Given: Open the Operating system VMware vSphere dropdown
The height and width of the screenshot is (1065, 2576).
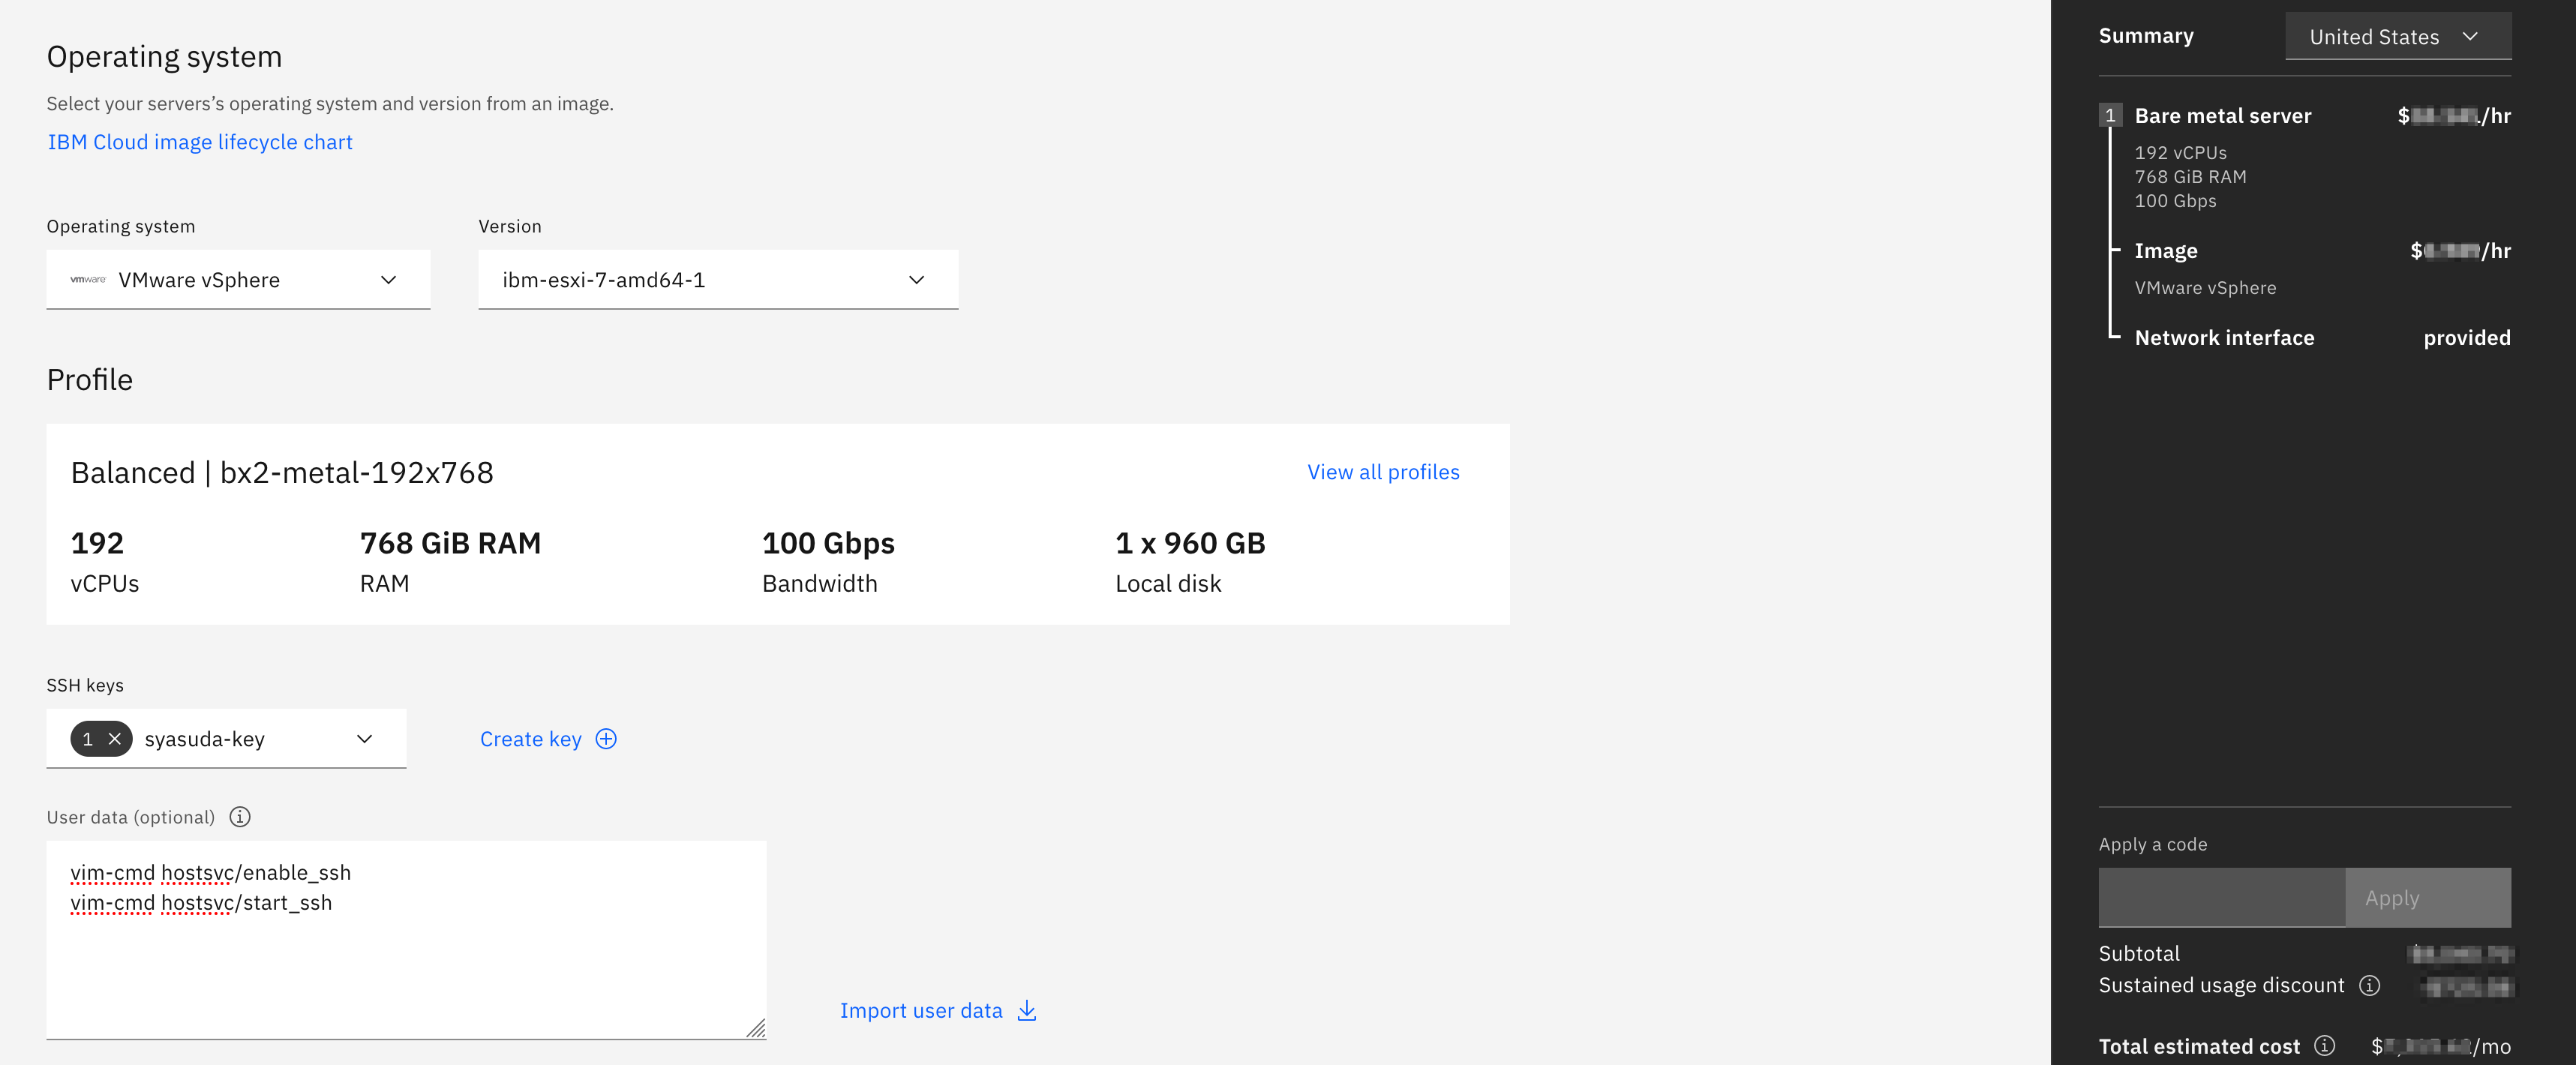Looking at the screenshot, I should [x=238, y=280].
